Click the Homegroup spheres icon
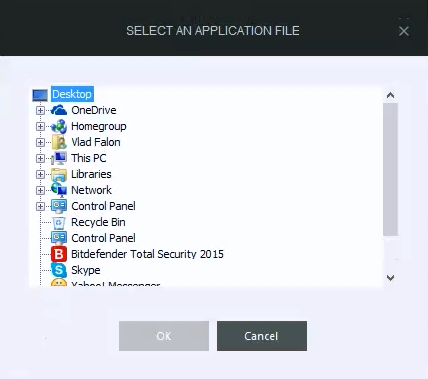The image size is (428, 379). pos(59,126)
